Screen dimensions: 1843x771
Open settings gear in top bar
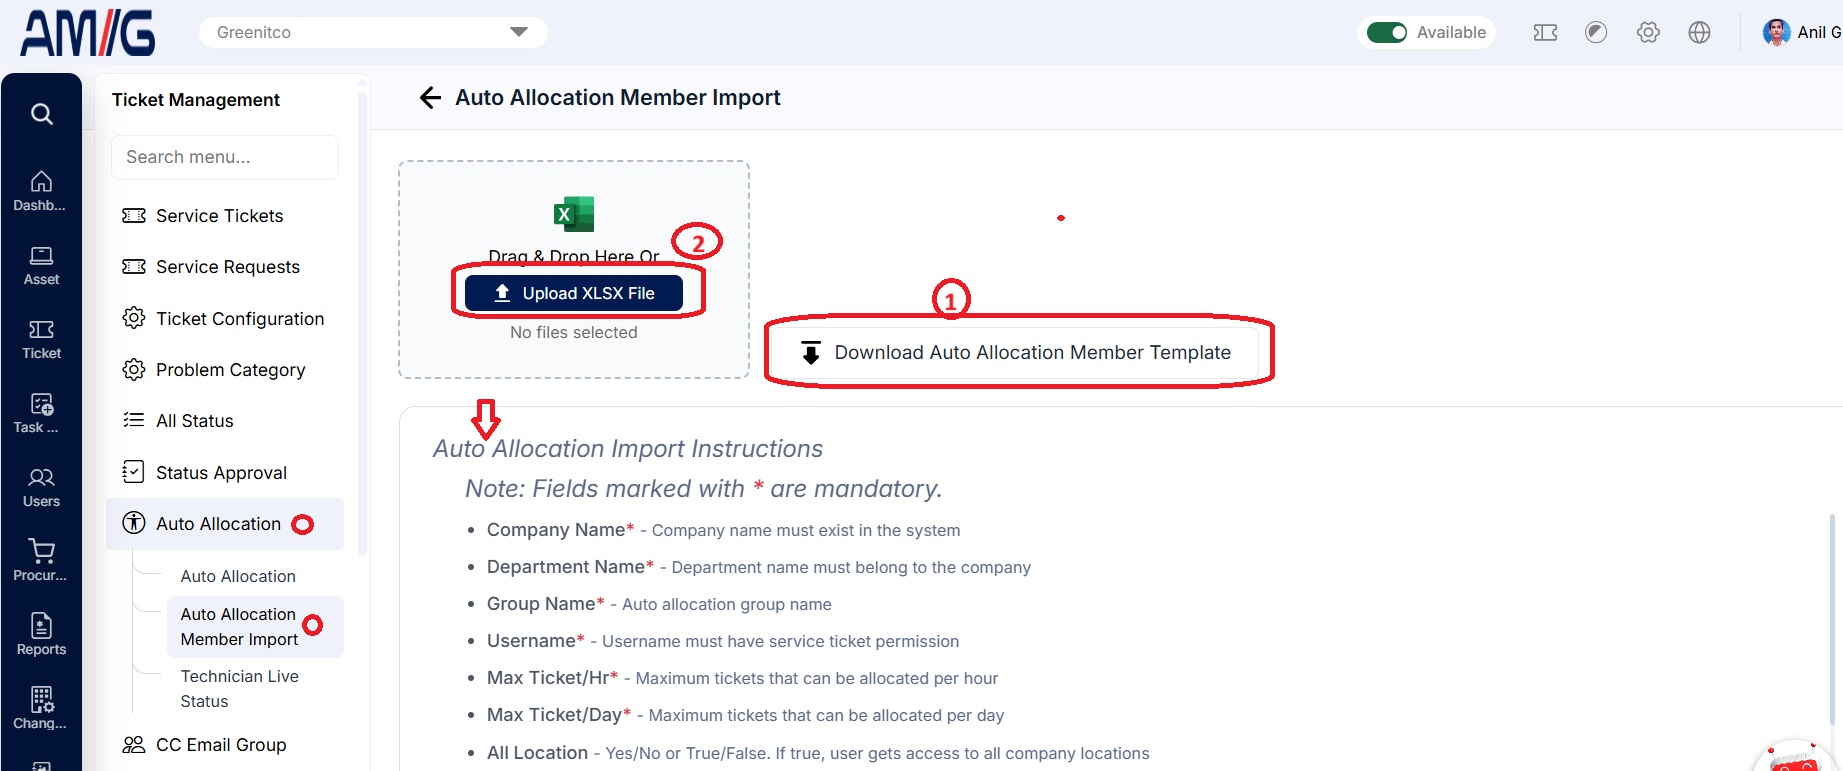(x=1648, y=32)
